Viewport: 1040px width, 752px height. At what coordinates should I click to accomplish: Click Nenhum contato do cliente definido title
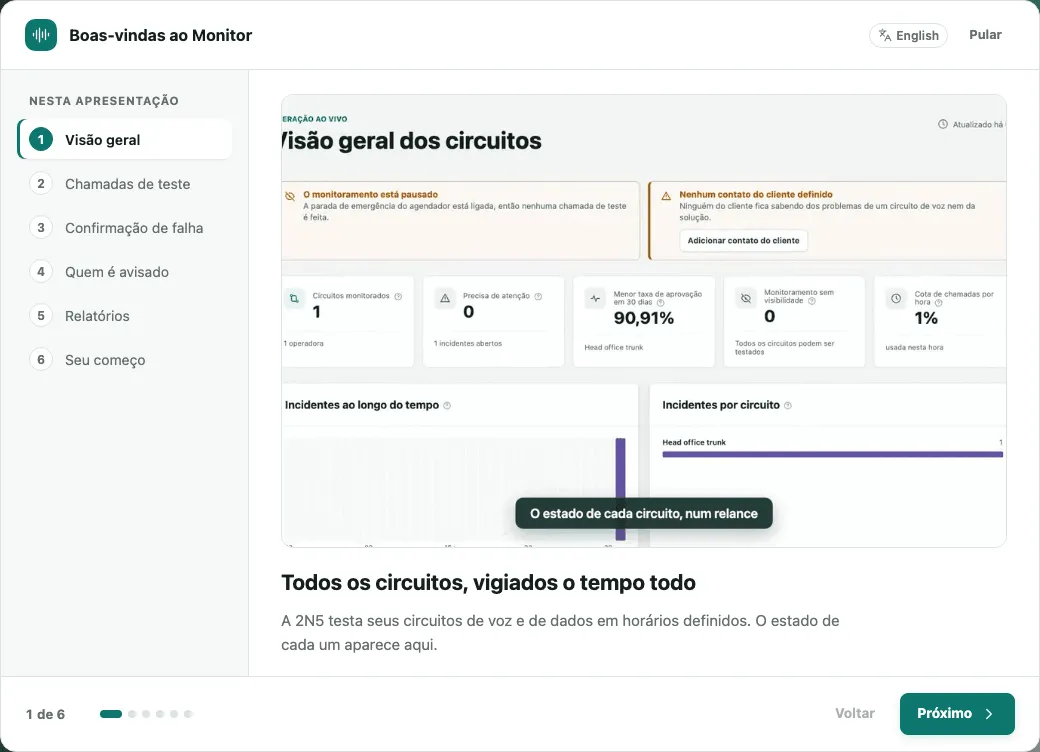(755, 194)
